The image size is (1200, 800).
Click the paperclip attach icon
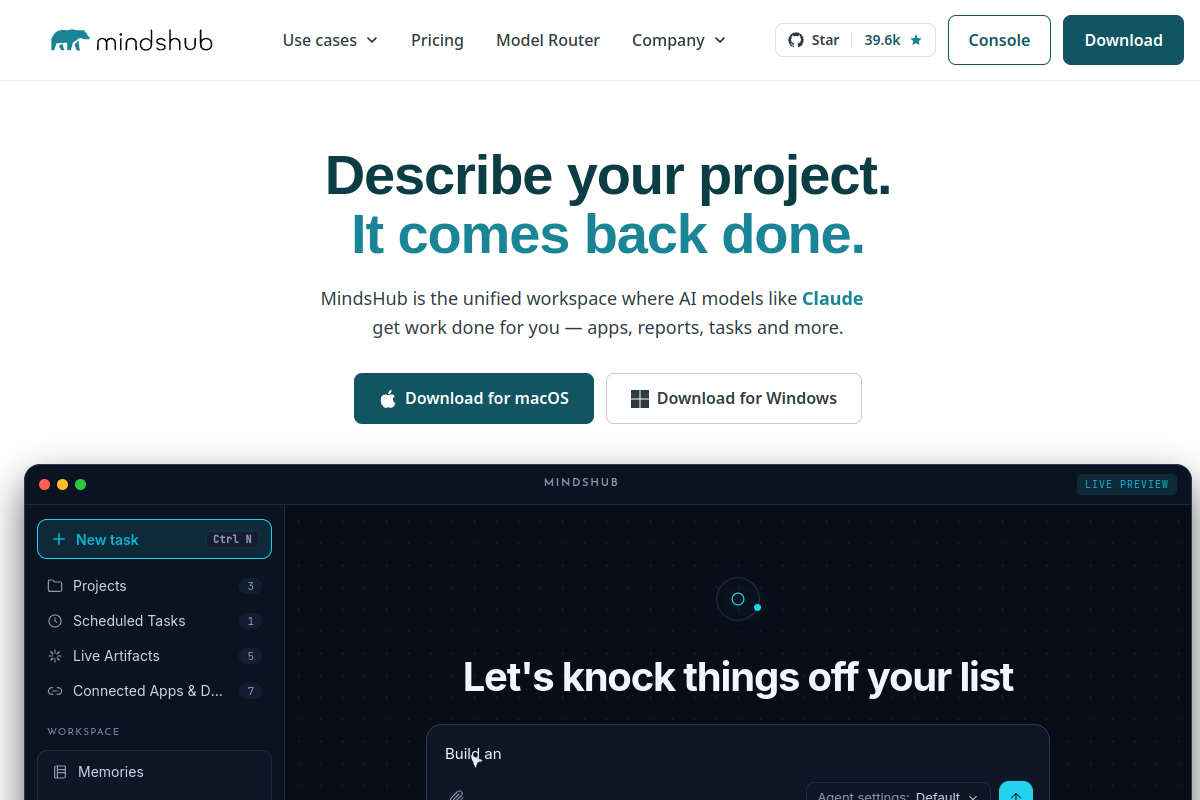(x=457, y=796)
